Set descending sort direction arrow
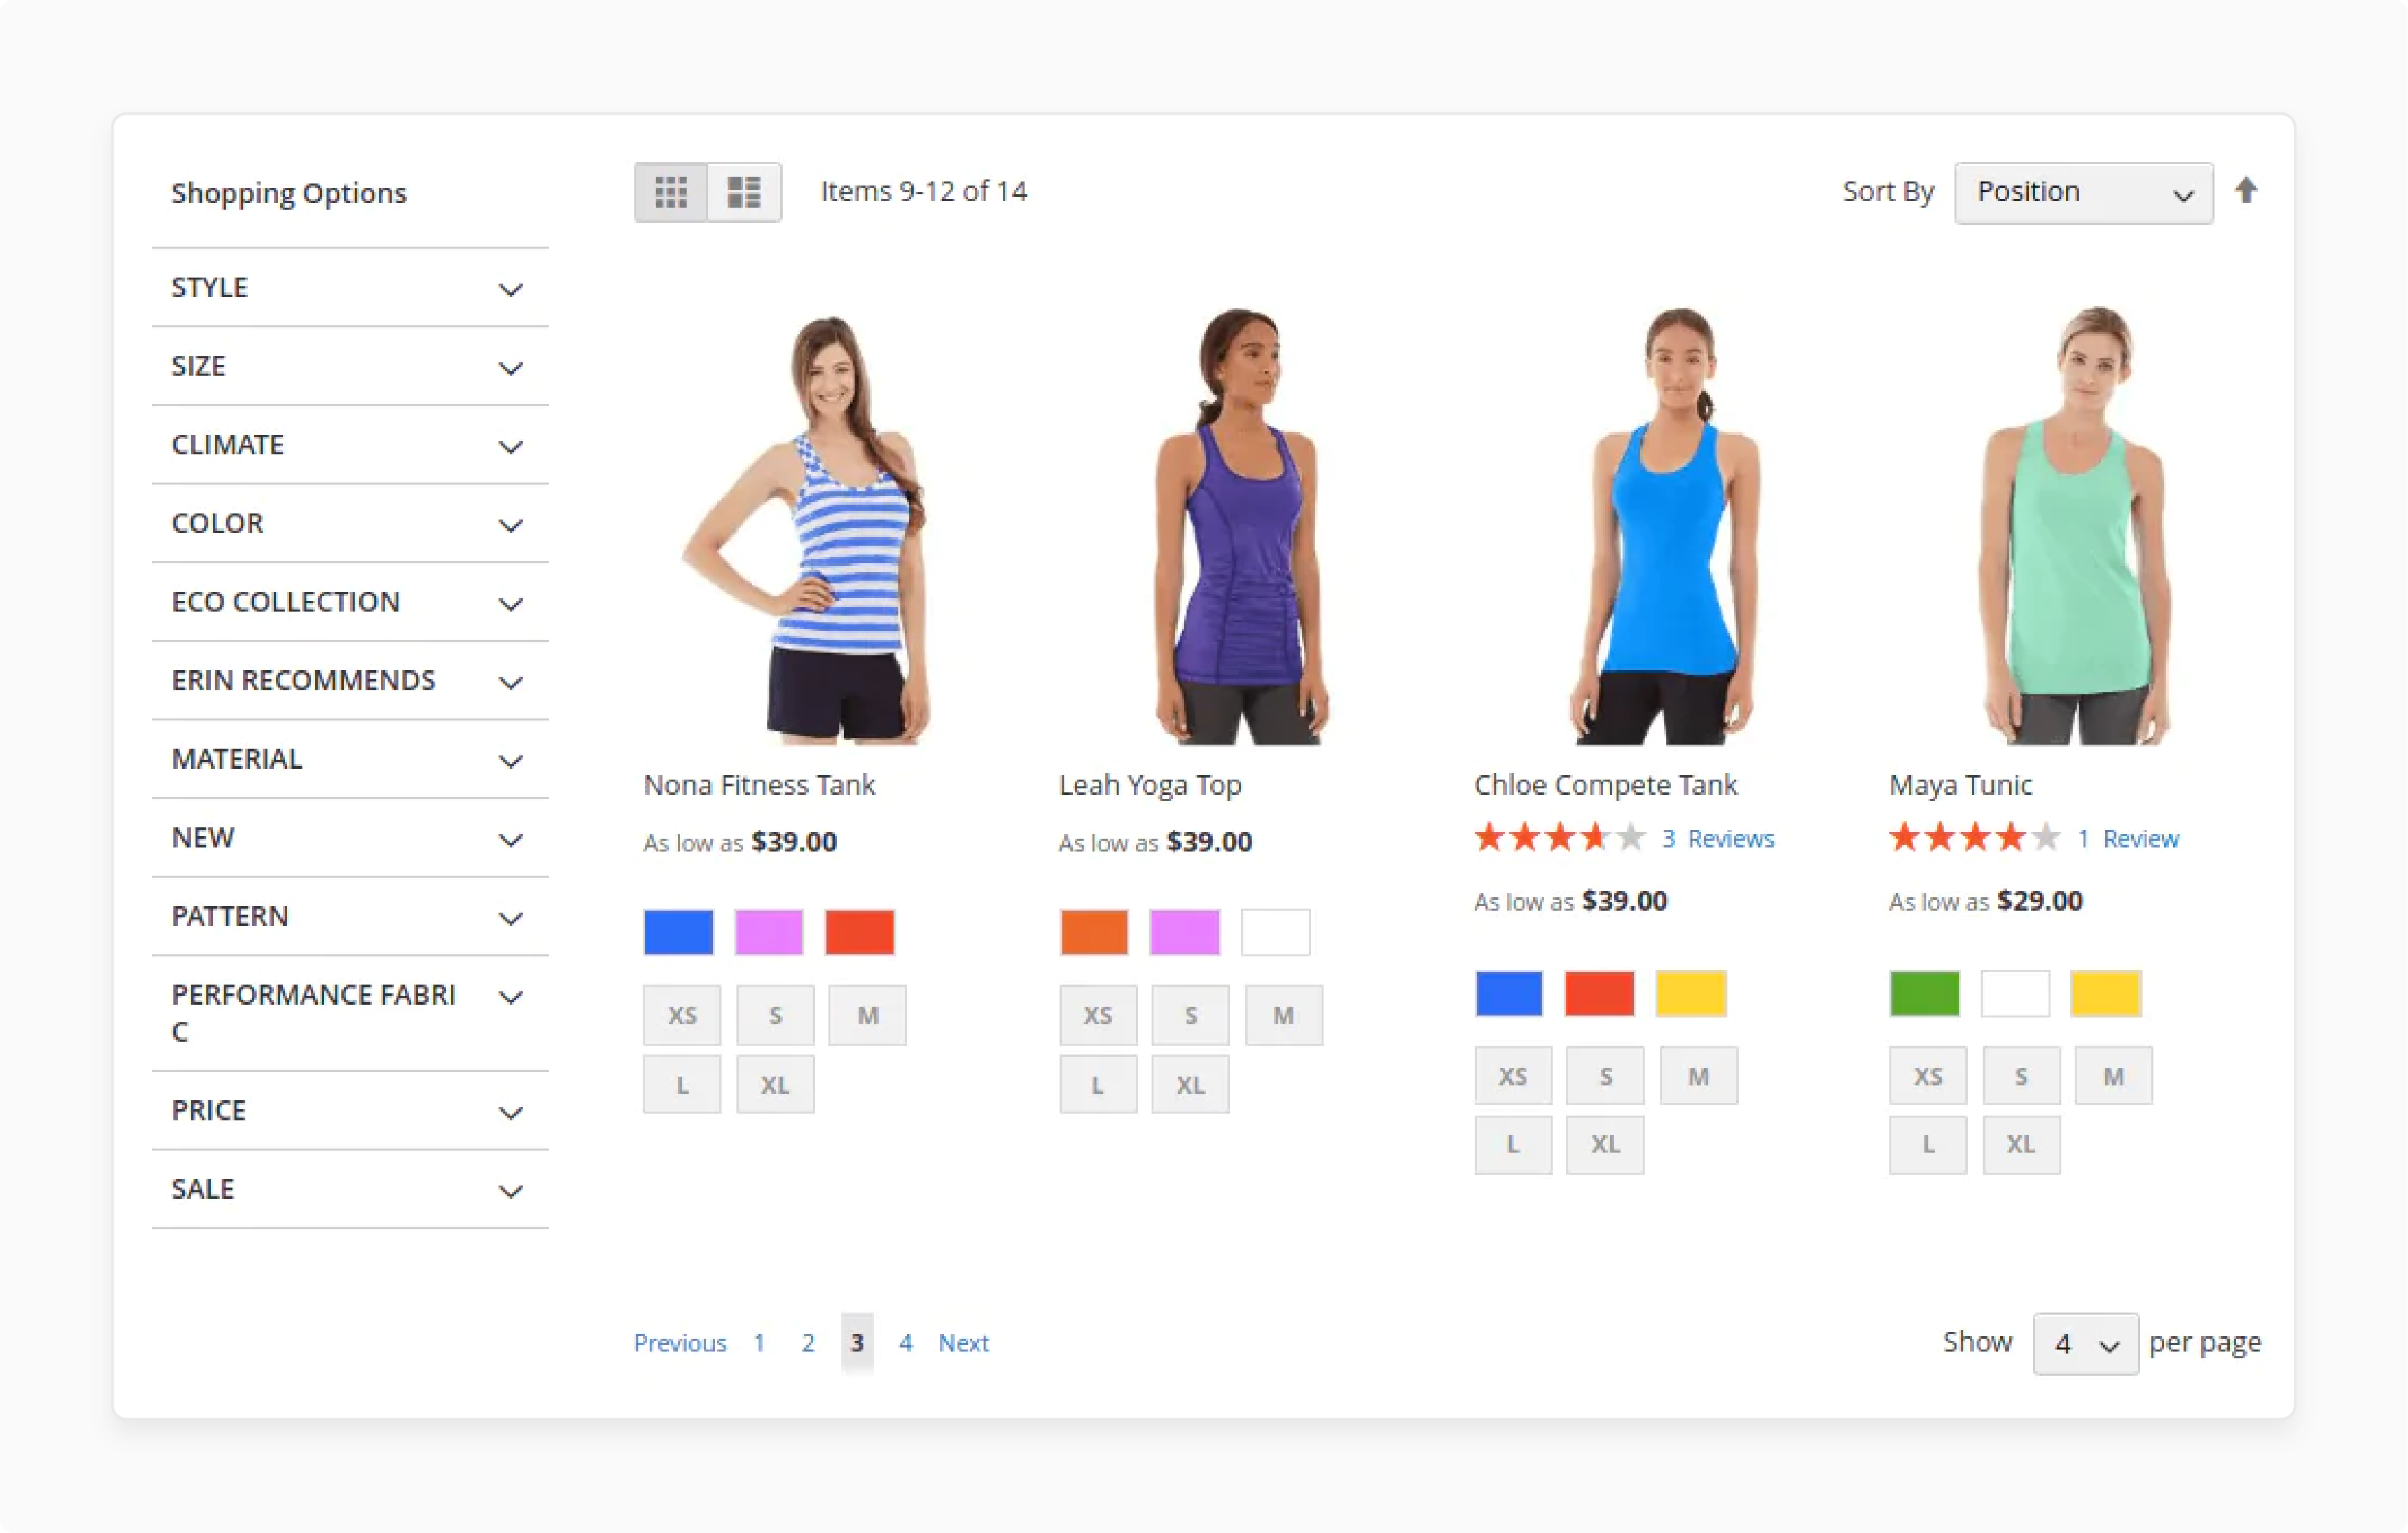This screenshot has height=1533, width=2408. point(2246,190)
